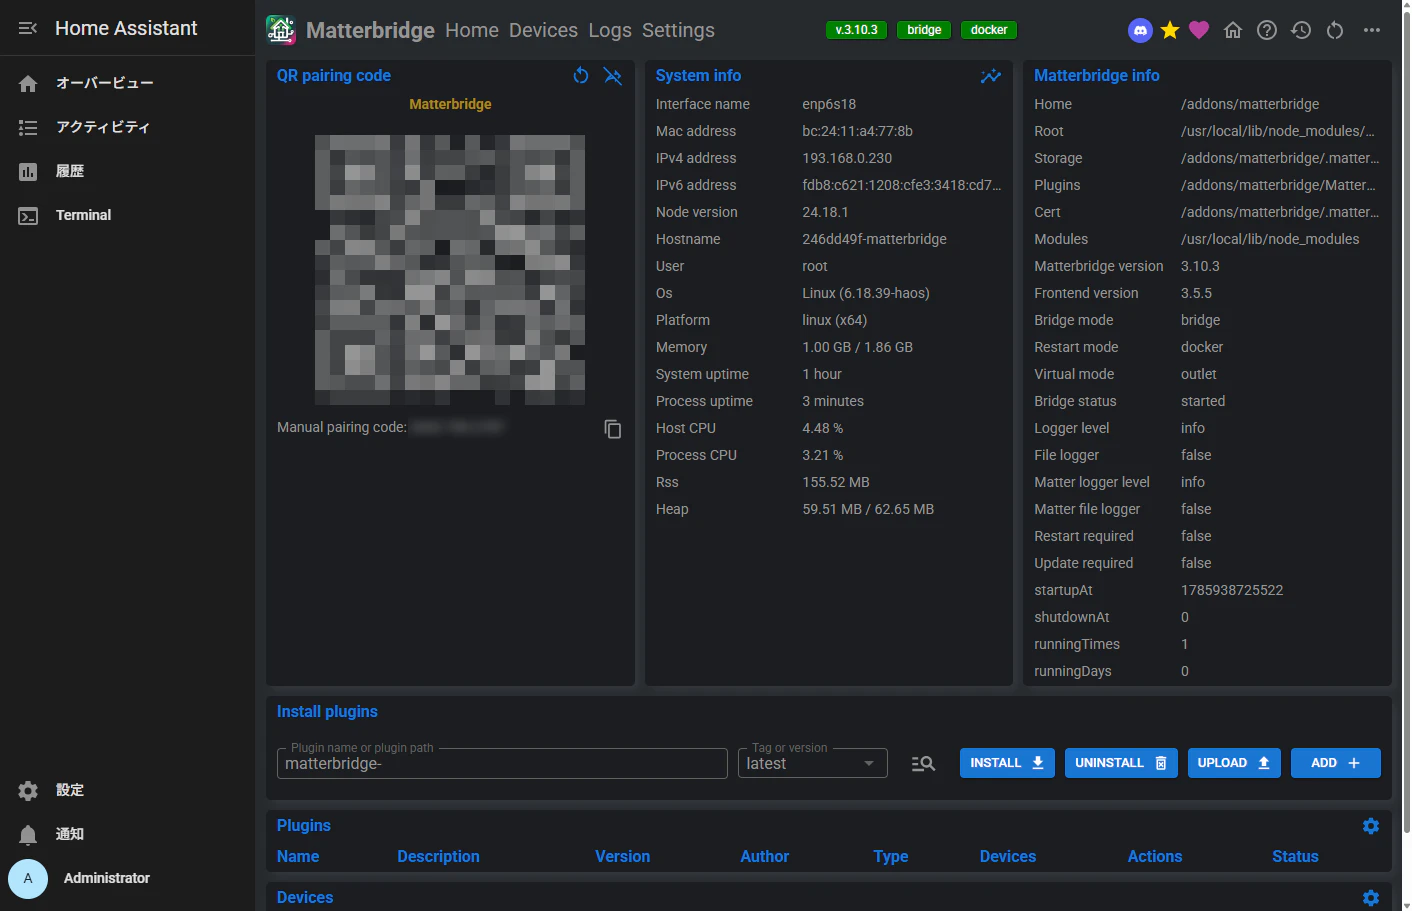Click the house icon in Matterbridge header
This screenshot has height=911, width=1412.
pos(1233,30)
